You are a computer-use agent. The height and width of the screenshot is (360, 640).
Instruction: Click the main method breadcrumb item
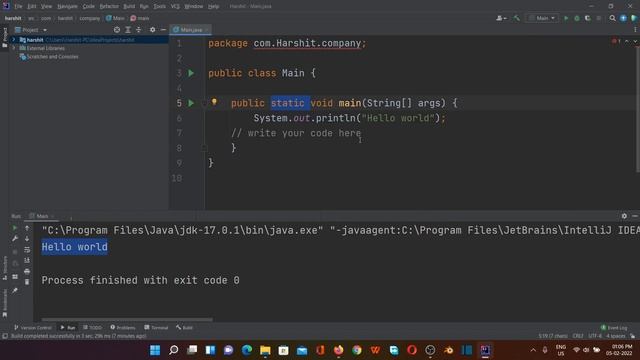coord(140,18)
